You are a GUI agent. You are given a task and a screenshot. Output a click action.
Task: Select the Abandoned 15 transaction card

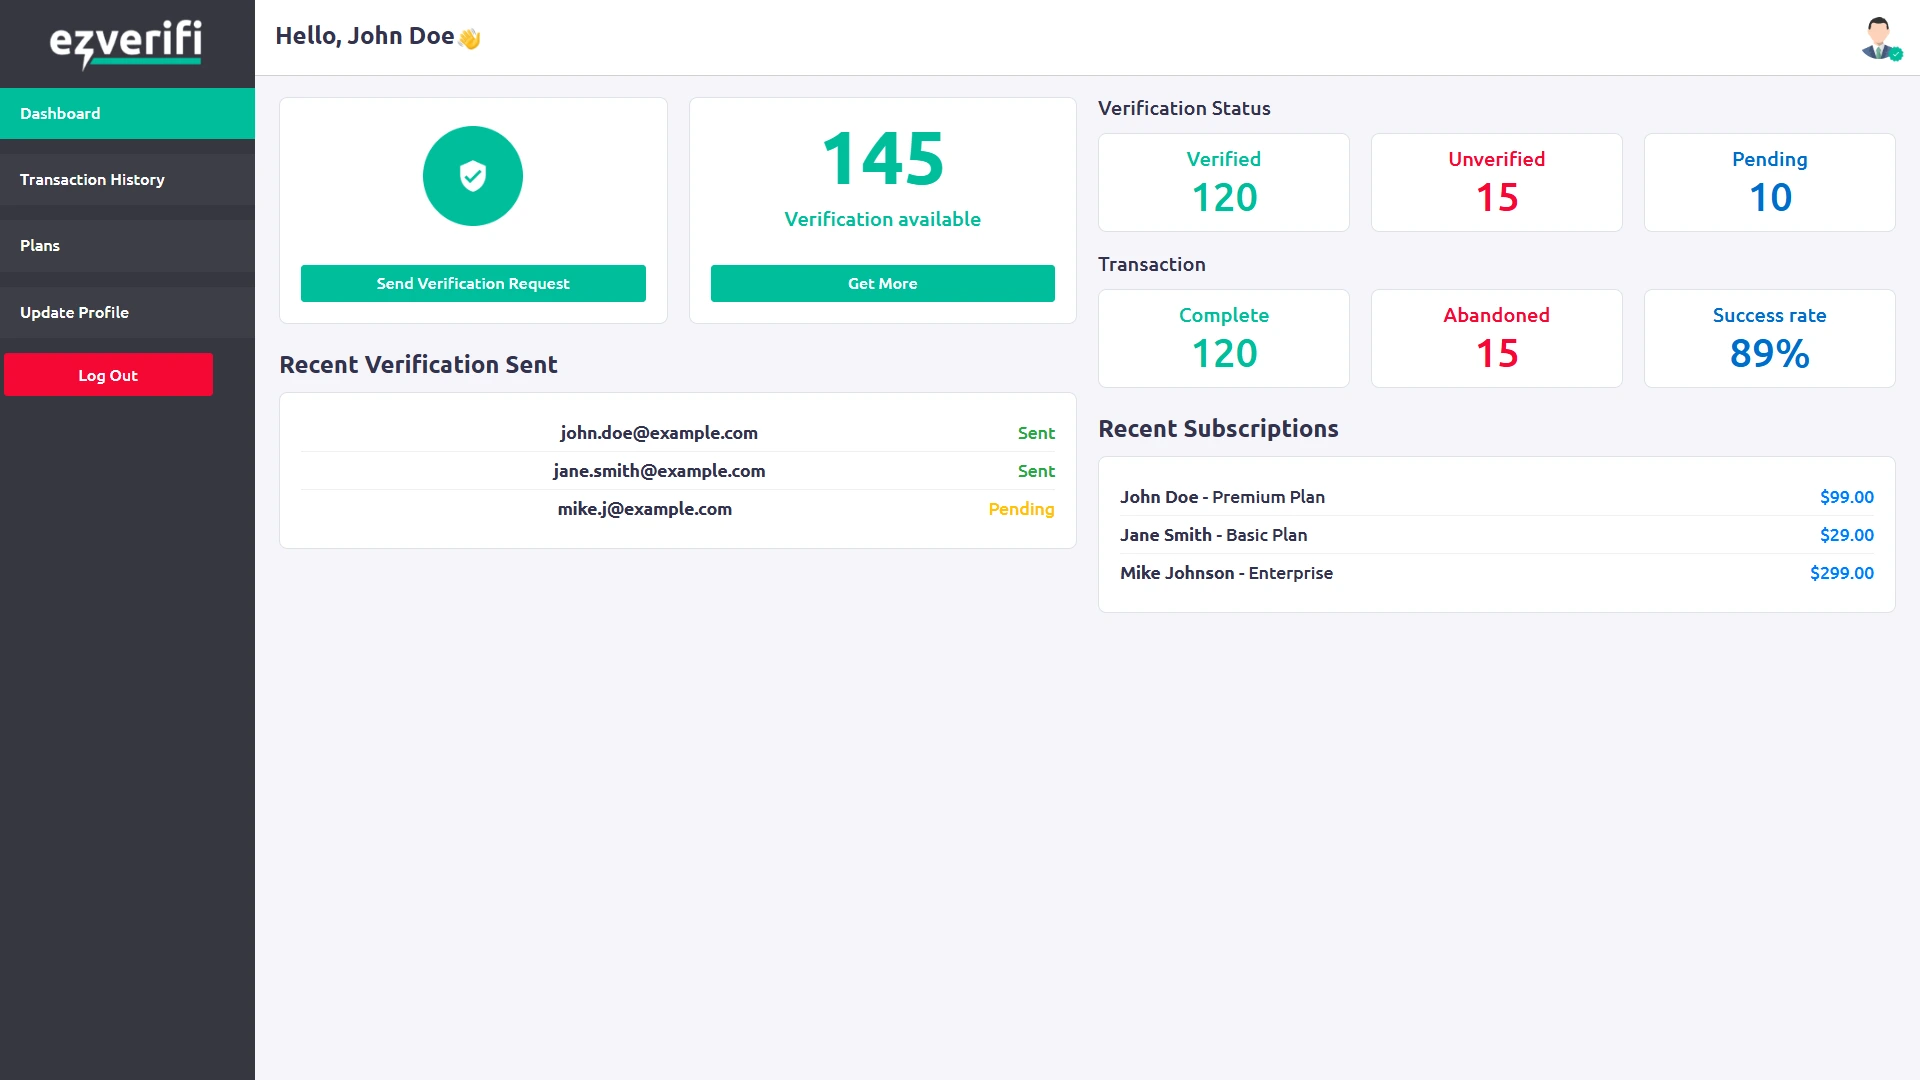tap(1497, 338)
